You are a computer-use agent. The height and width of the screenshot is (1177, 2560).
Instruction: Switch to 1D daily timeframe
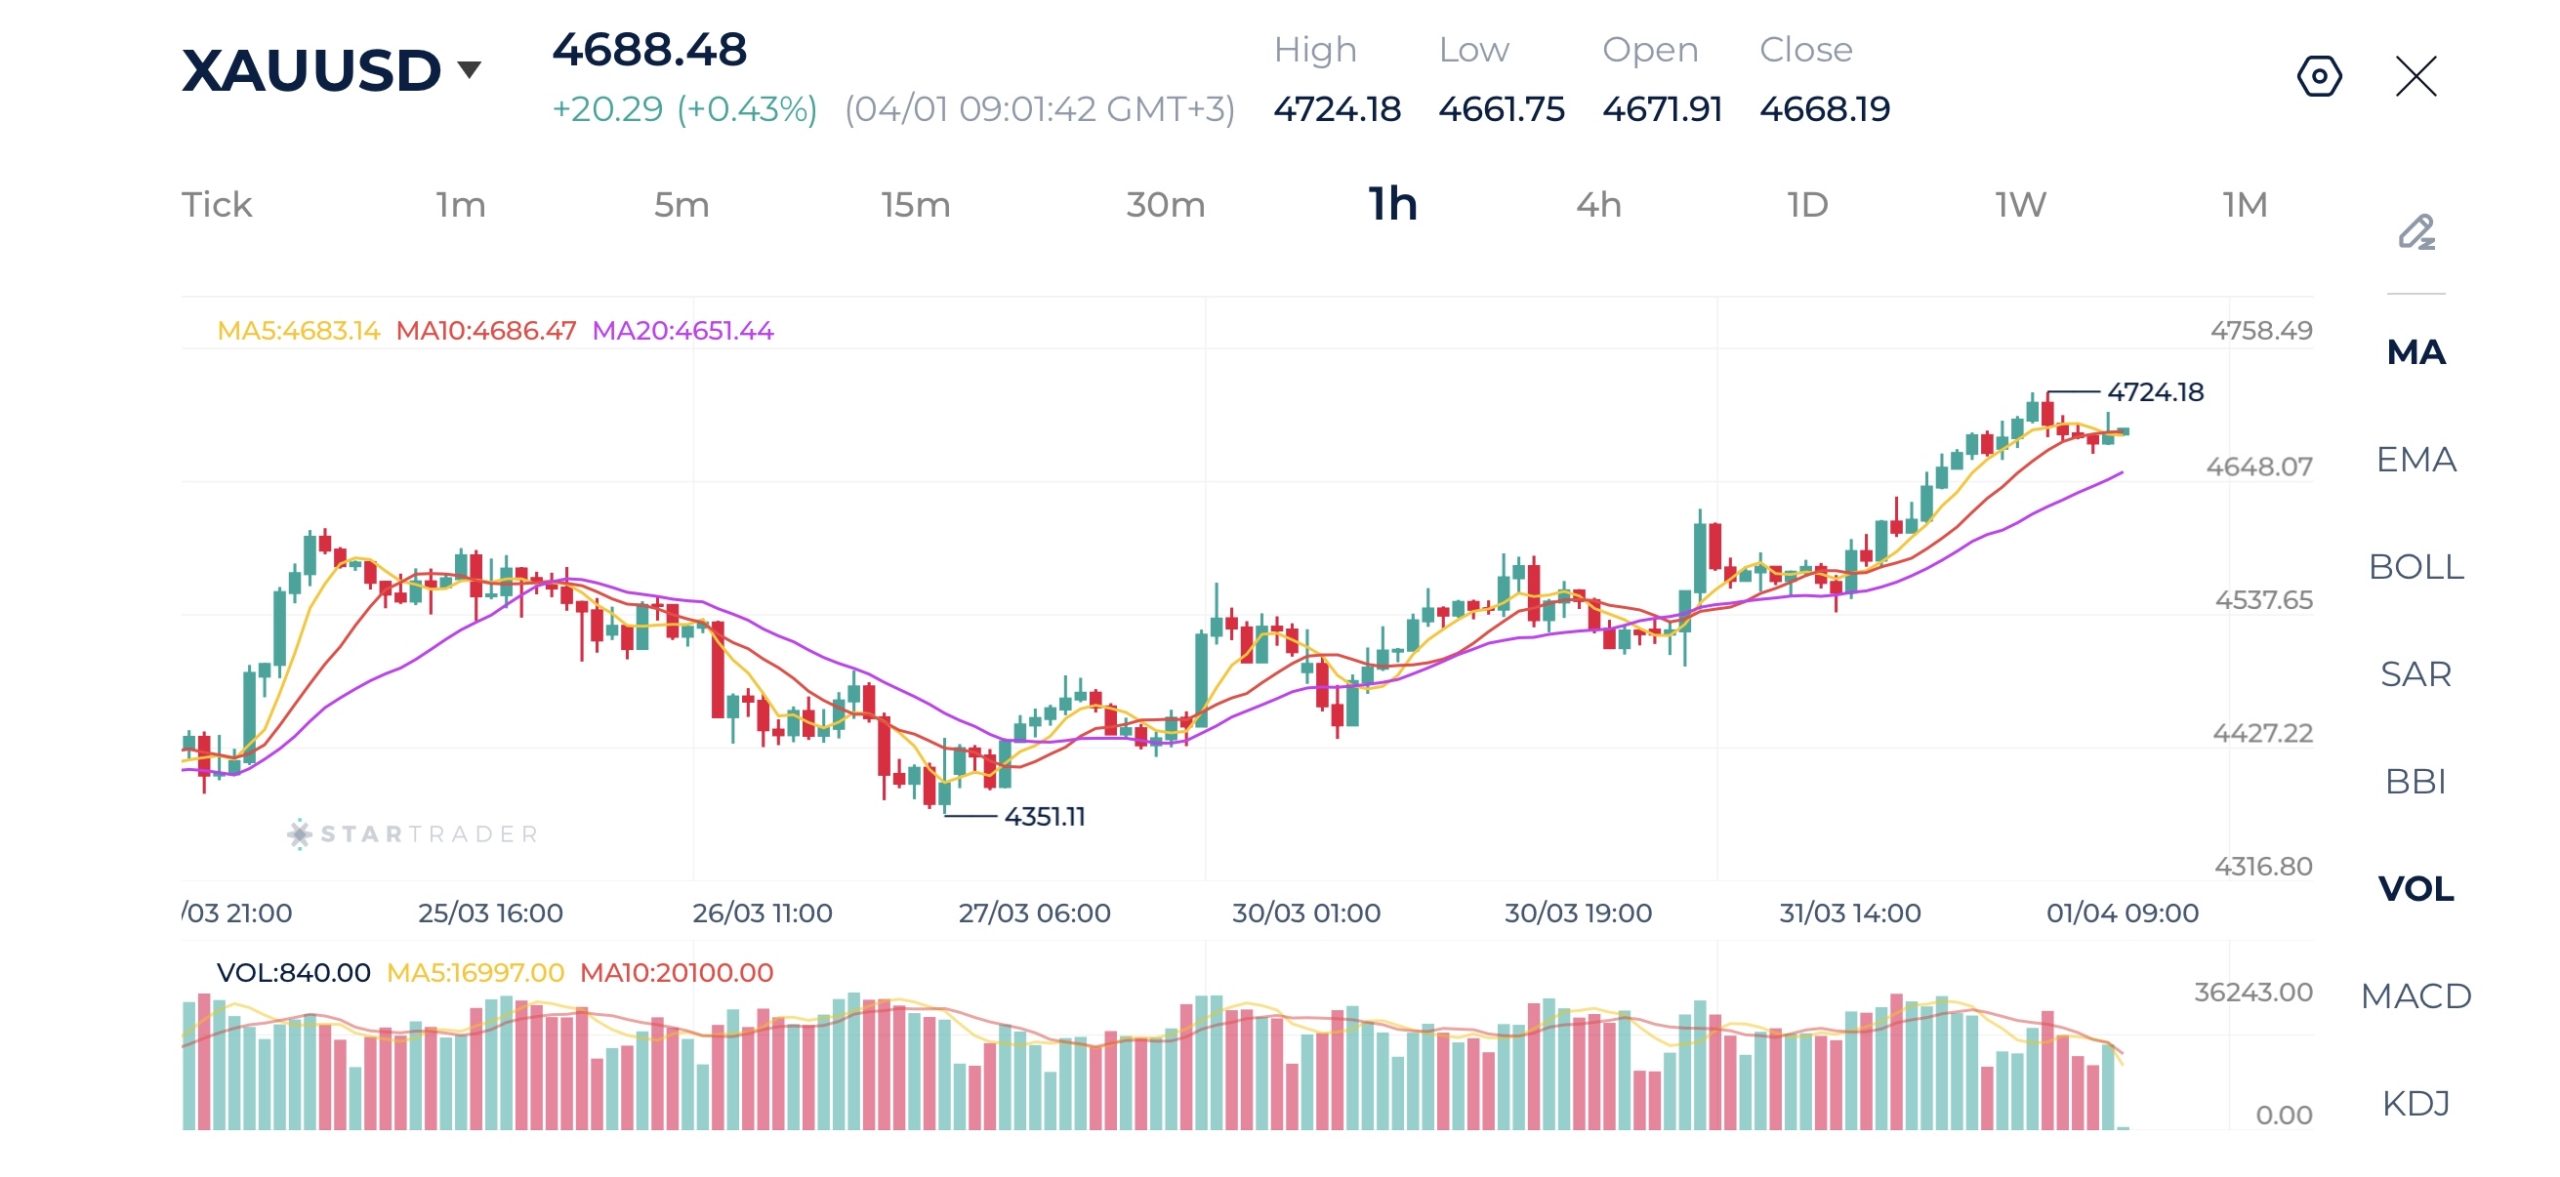pyautogui.click(x=1807, y=205)
